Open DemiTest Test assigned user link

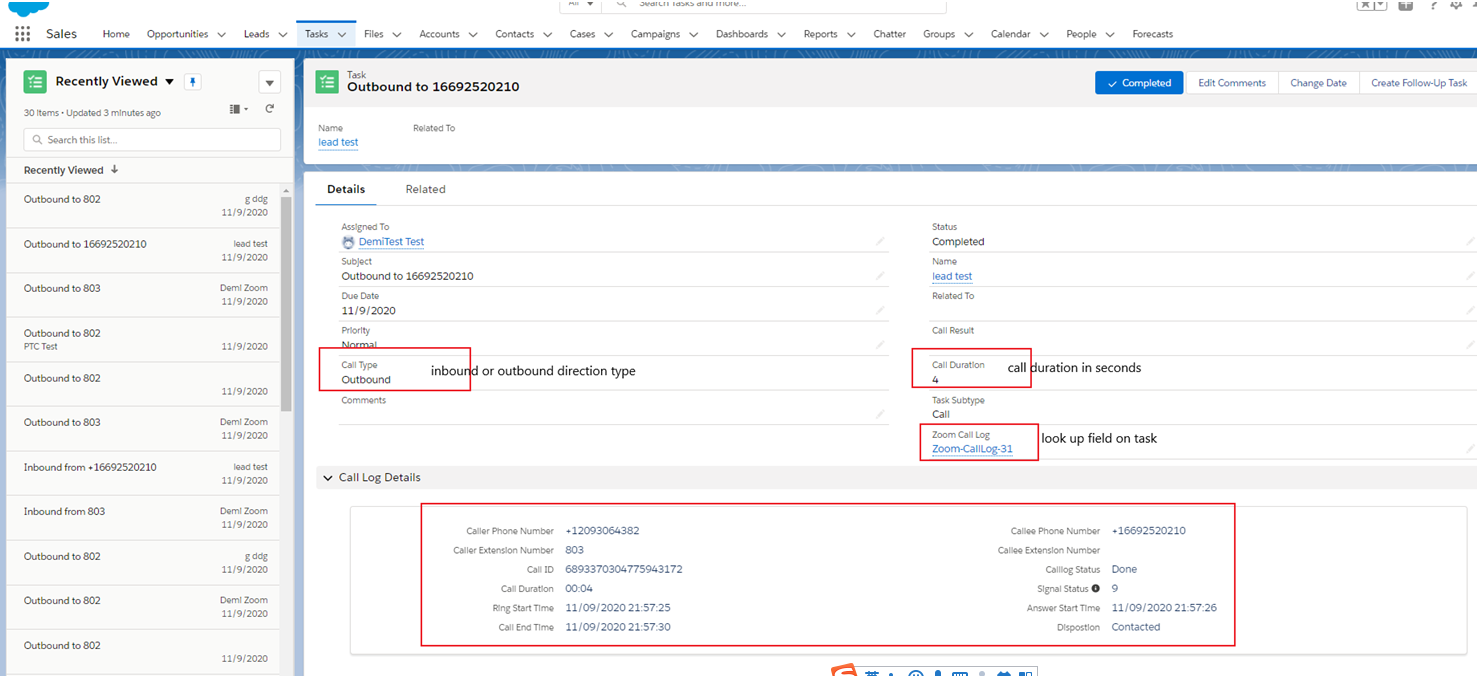[x=391, y=242]
